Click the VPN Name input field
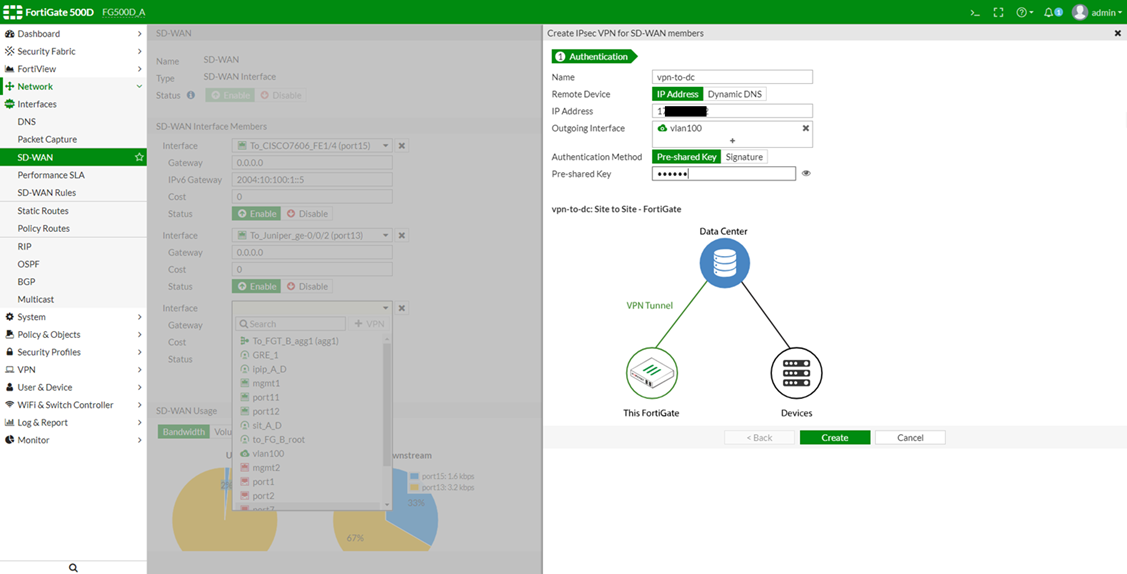Screen dimensions: 1127x574 point(732,77)
